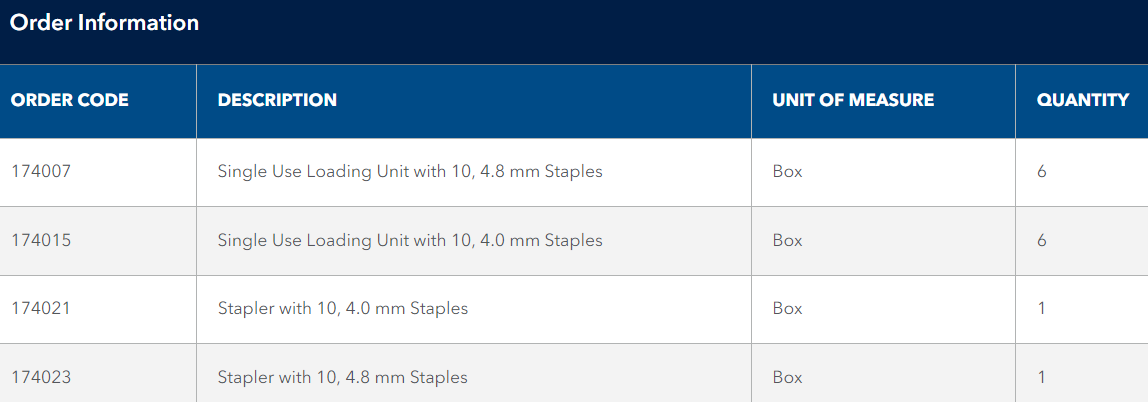Image resolution: width=1148 pixels, height=402 pixels.
Task: Select the UNIT OF MEASURE column header
Action: tap(853, 100)
